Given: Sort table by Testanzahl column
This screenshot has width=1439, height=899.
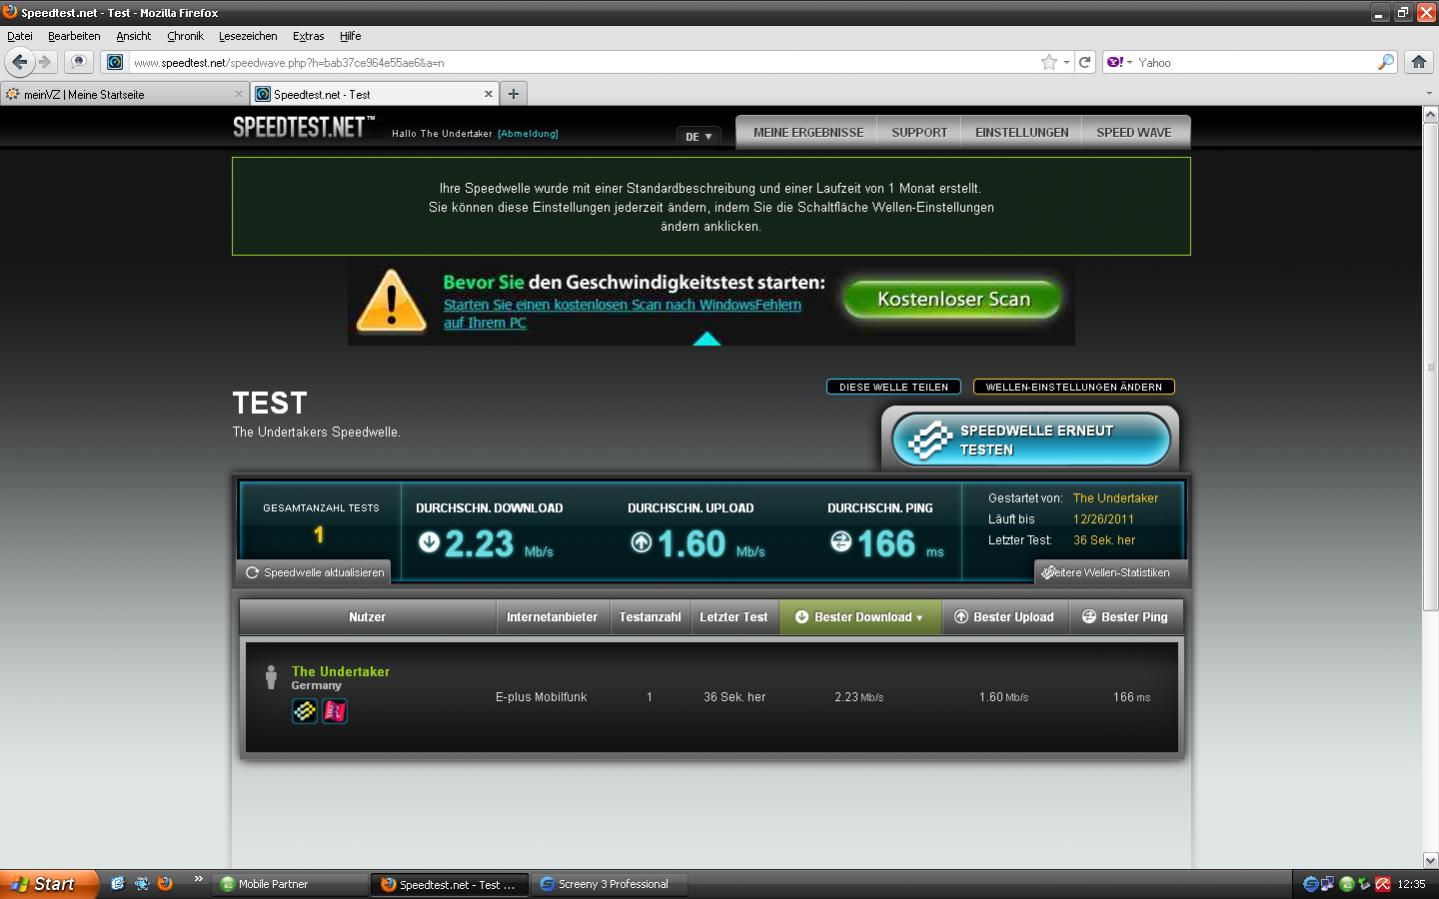Looking at the screenshot, I should (x=650, y=617).
